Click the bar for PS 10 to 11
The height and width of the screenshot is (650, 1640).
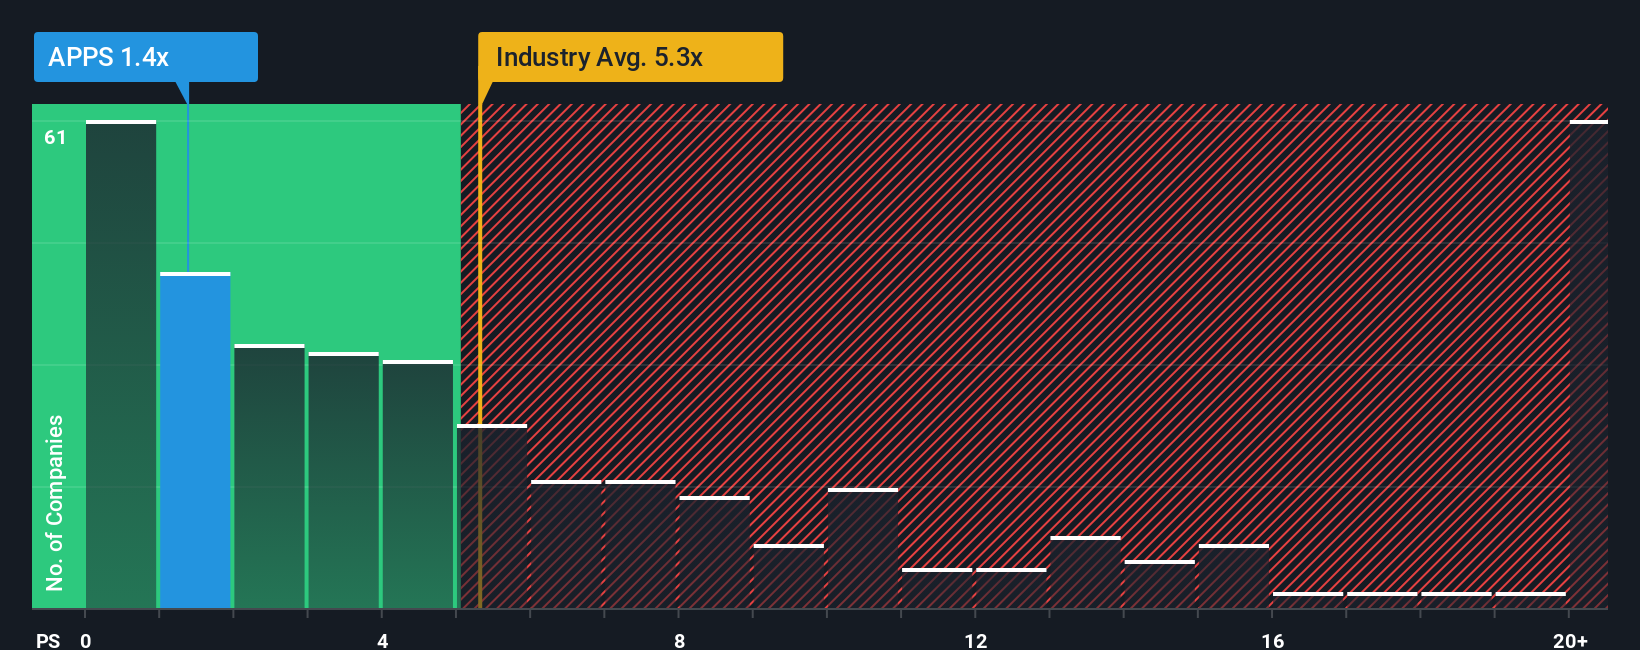863,548
